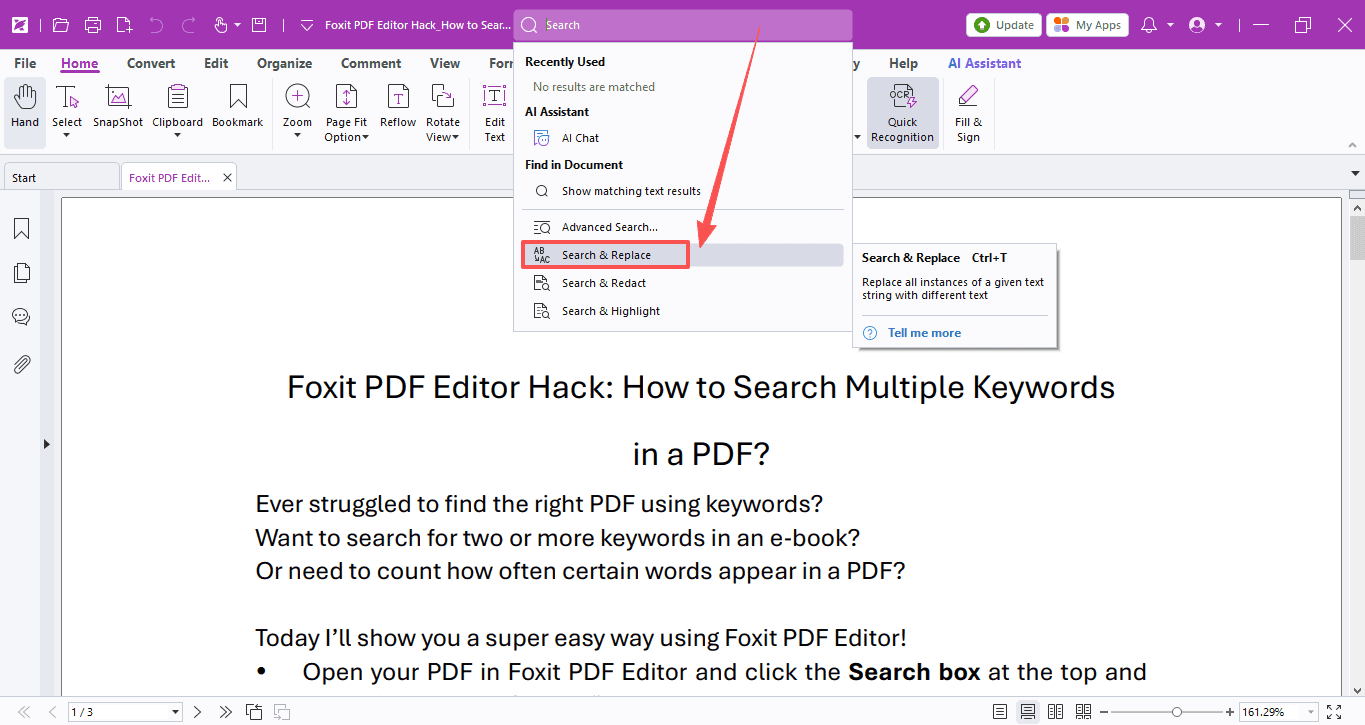This screenshot has width=1365, height=725.
Task: Open the Edit ribbon tab
Action: coord(216,63)
